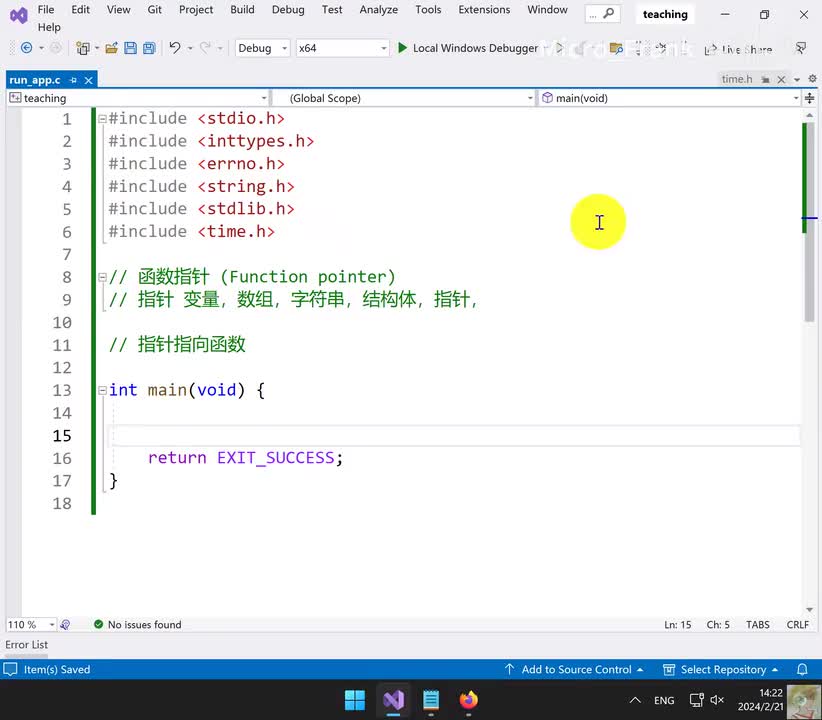Click the Find in Files folder-search icon

tap(616, 49)
